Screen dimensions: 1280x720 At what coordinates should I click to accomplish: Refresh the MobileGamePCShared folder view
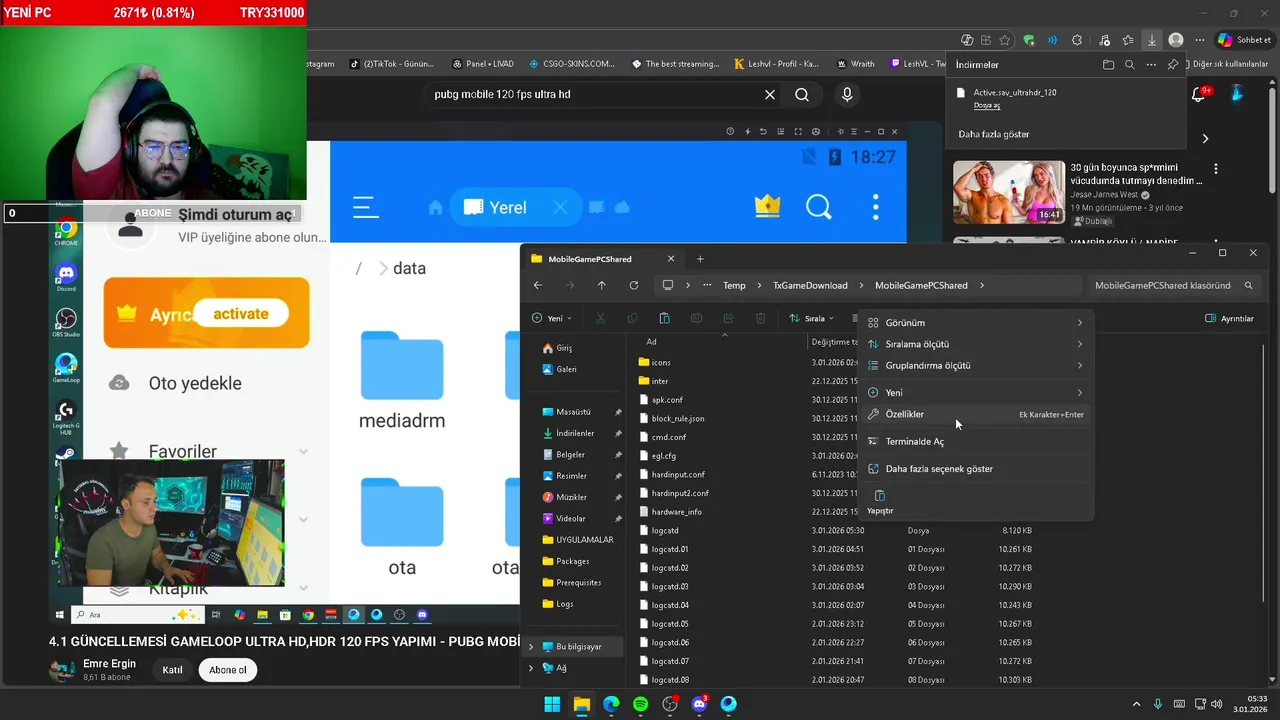click(633, 285)
